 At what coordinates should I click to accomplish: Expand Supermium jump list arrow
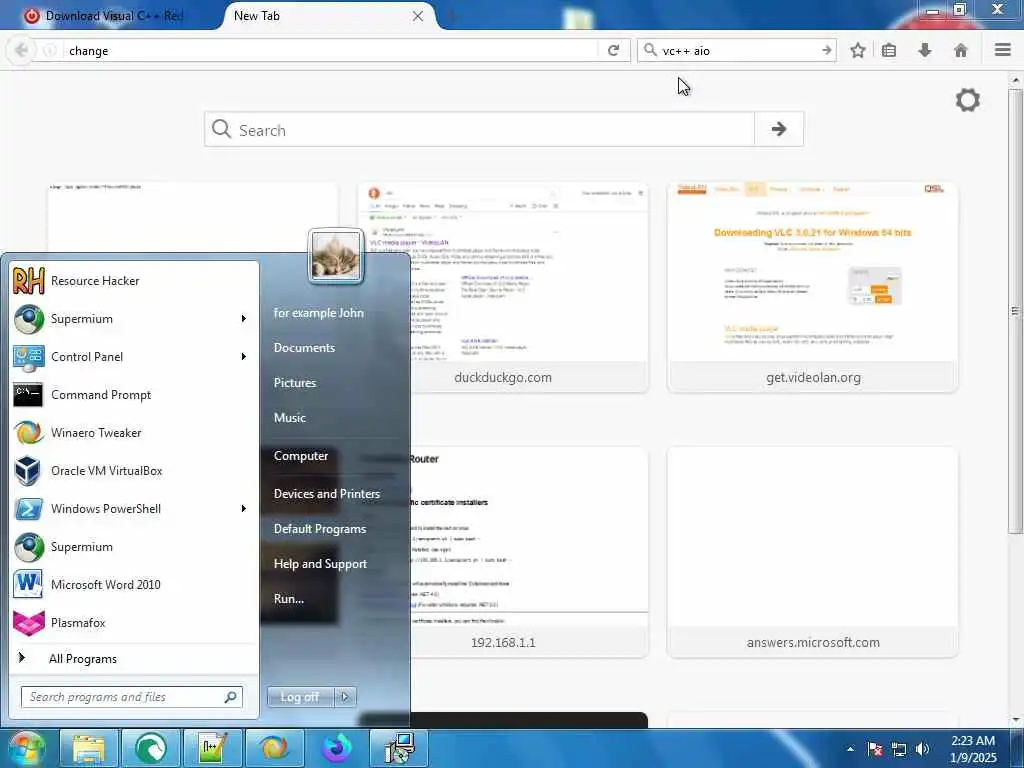(244, 319)
